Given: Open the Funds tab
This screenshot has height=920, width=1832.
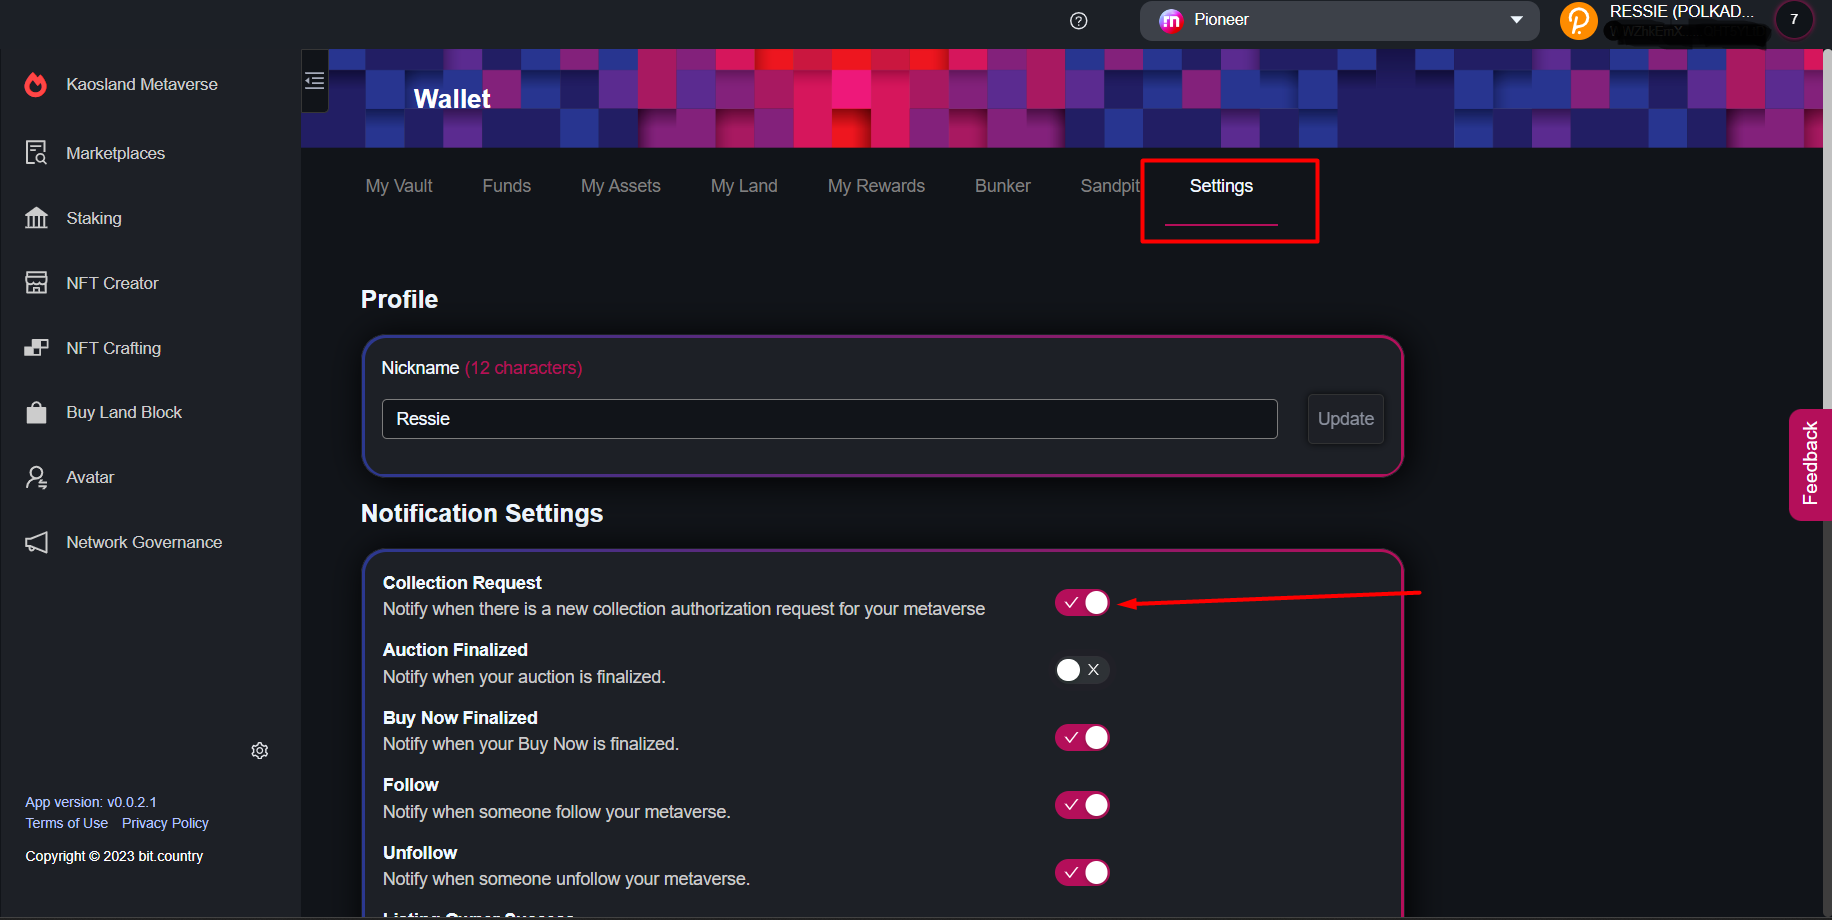Looking at the screenshot, I should [x=506, y=186].
